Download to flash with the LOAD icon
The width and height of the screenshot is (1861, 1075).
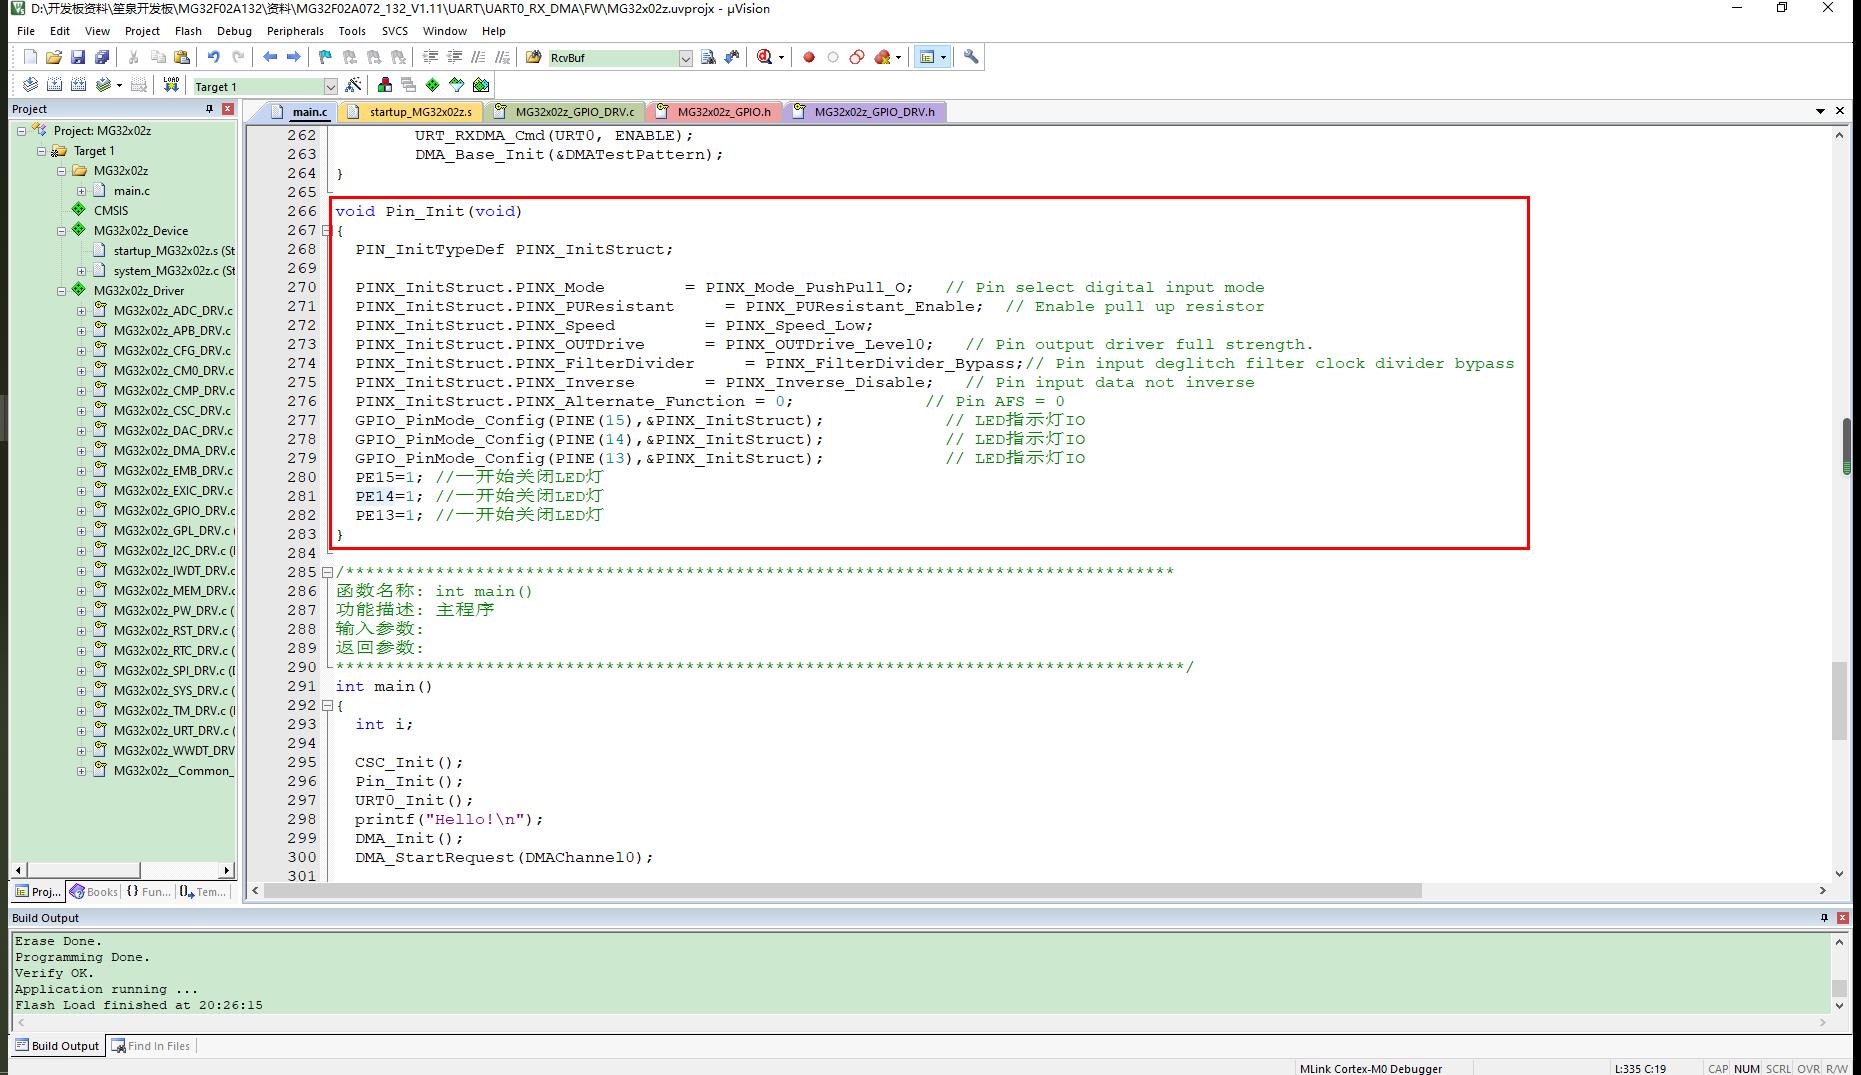pyautogui.click(x=171, y=85)
